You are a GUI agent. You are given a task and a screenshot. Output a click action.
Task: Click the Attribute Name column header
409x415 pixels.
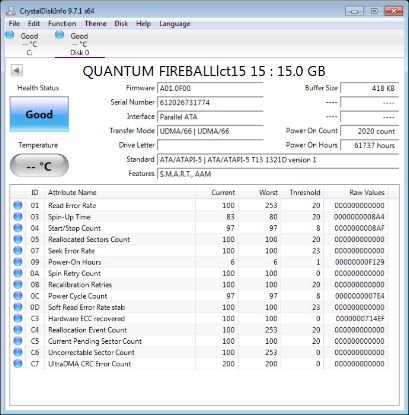pyautogui.click(x=119, y=192)
